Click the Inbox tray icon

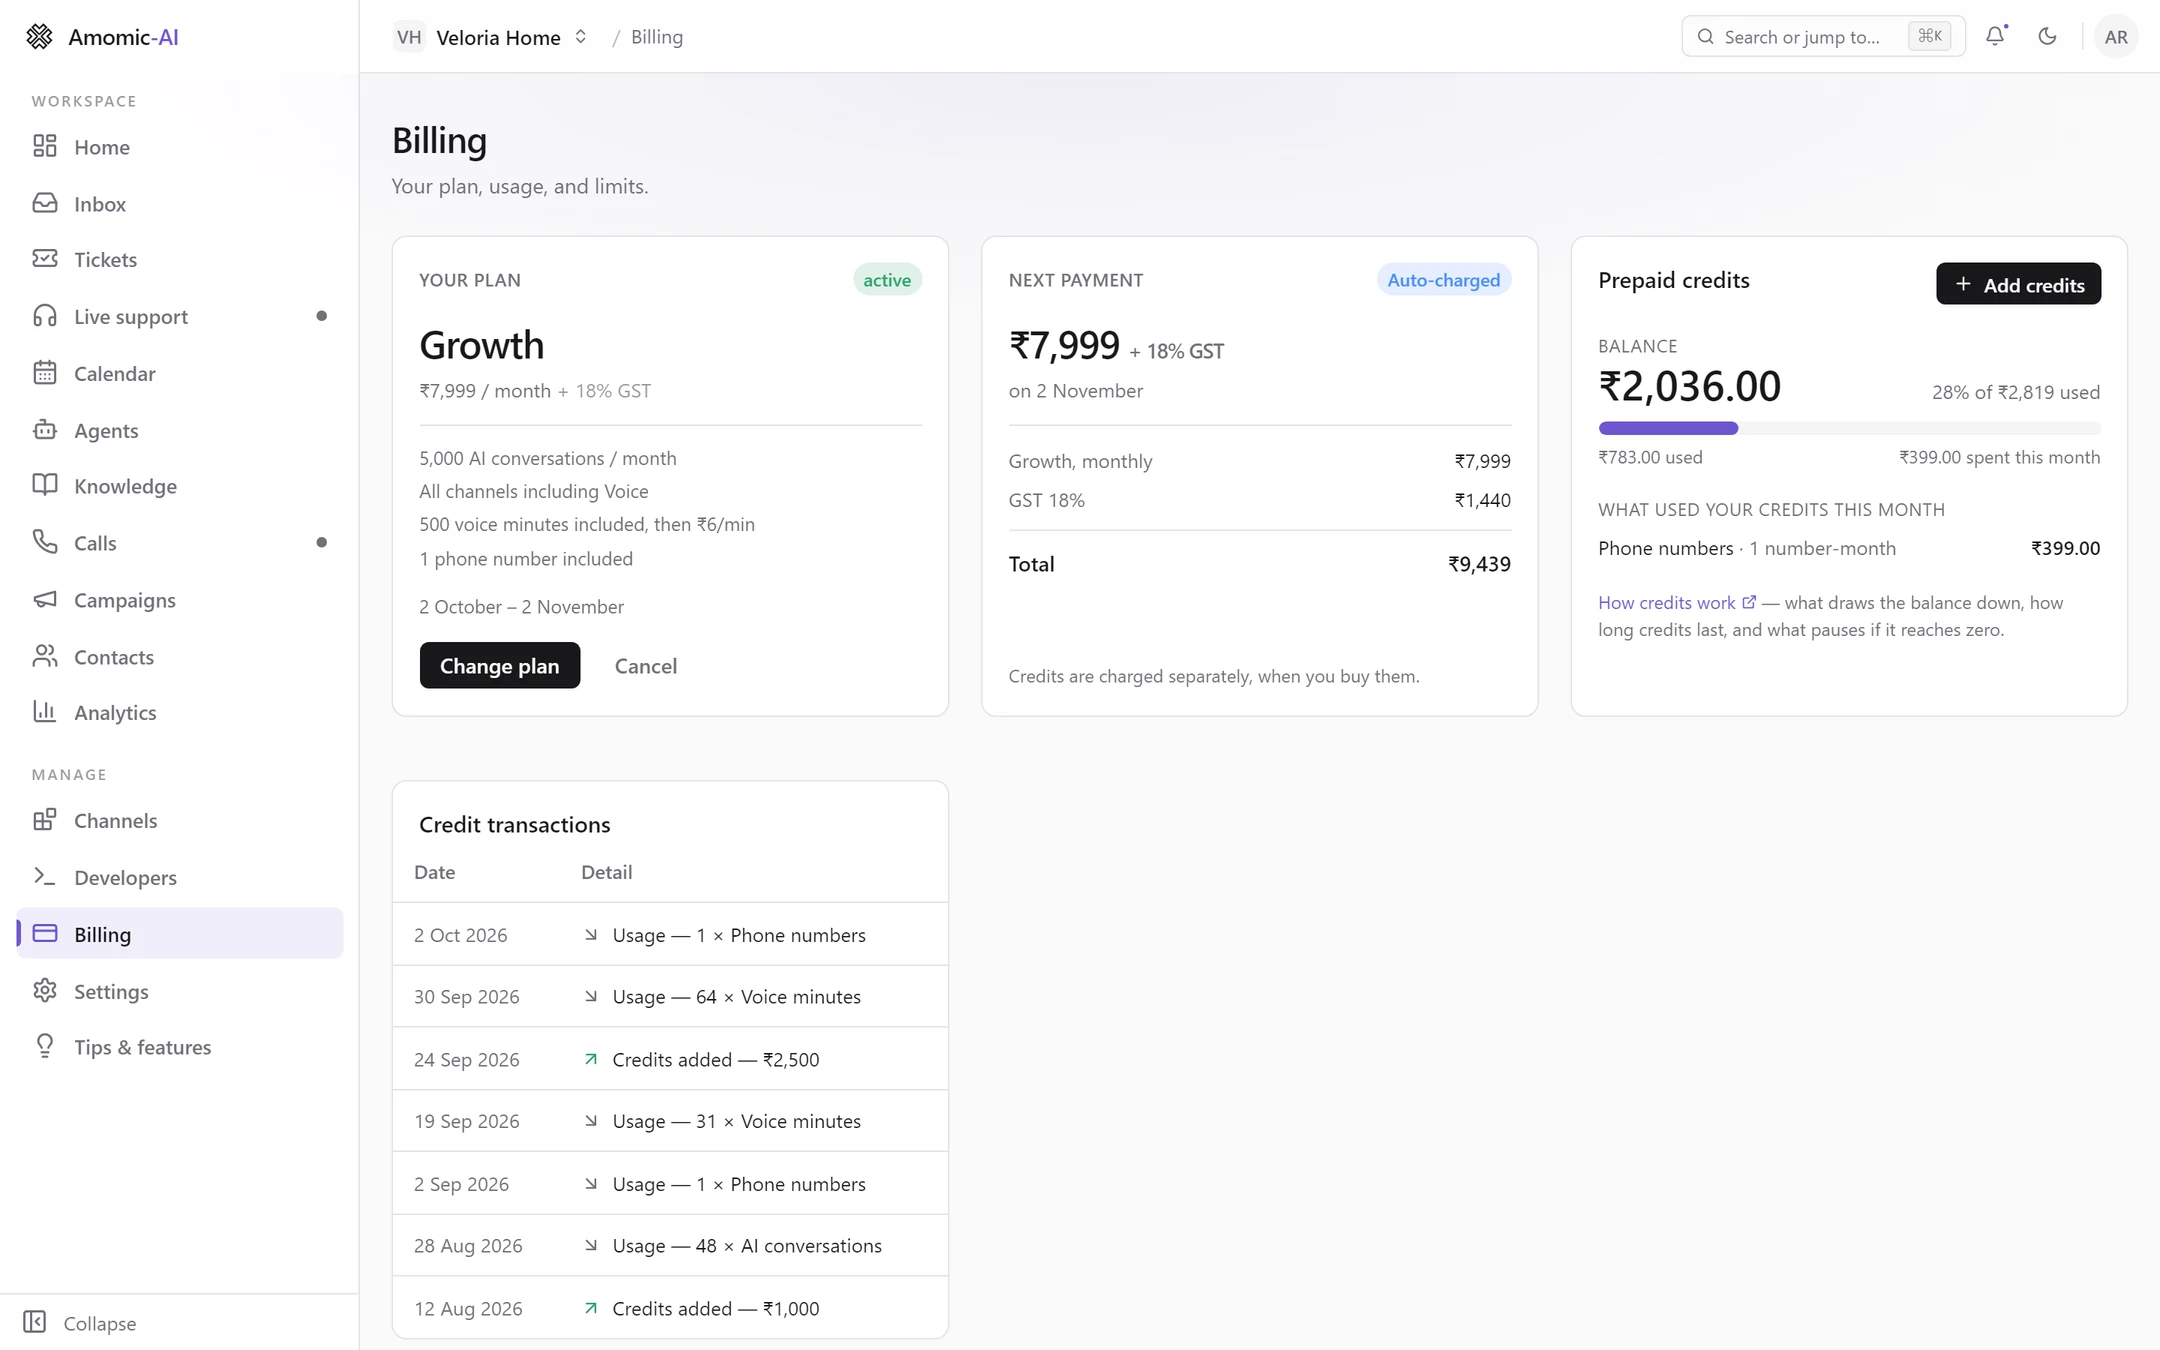click(45, 203)
